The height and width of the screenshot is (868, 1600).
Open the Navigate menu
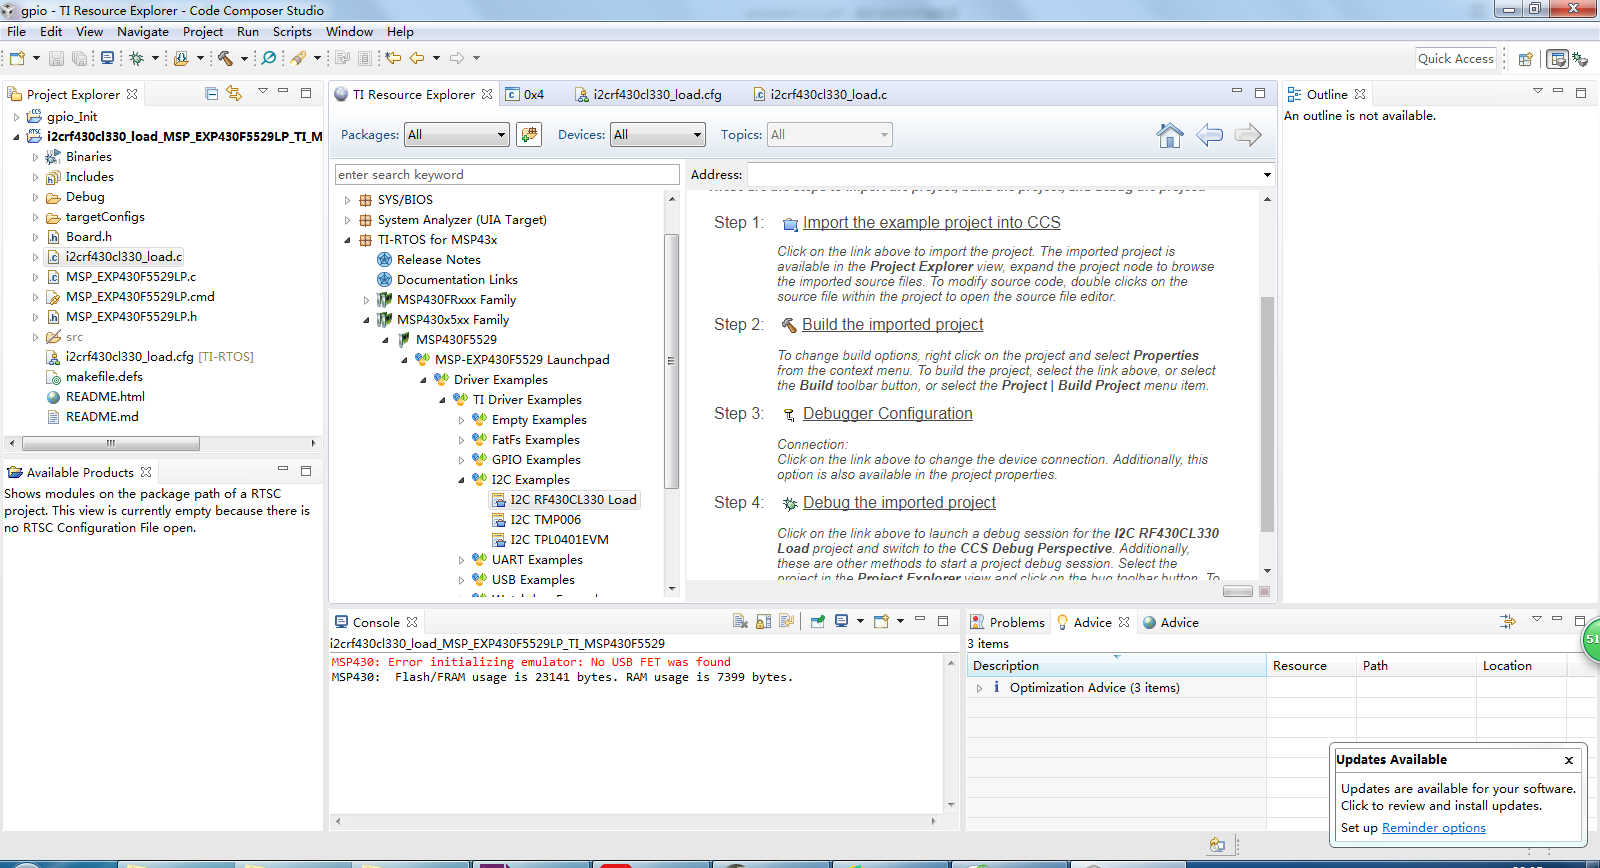(x=143, y=31)
